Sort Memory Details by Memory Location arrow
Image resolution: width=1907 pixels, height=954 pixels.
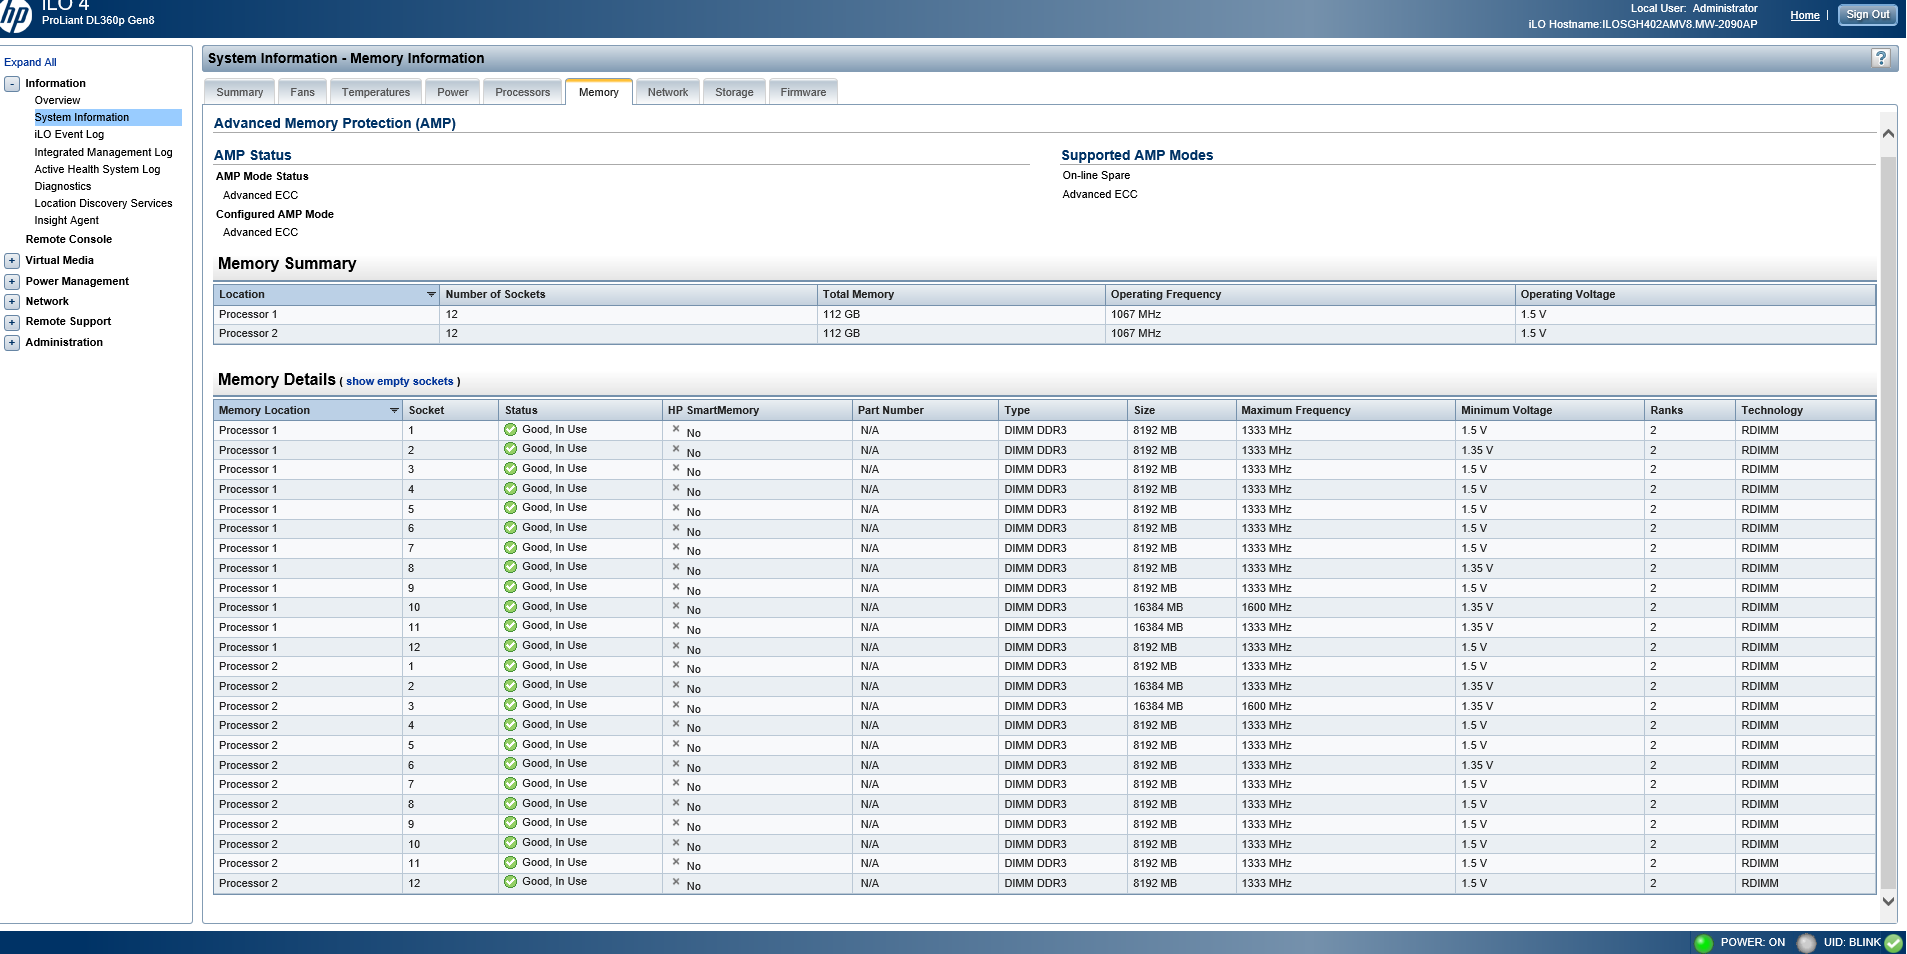coord(394,410)
